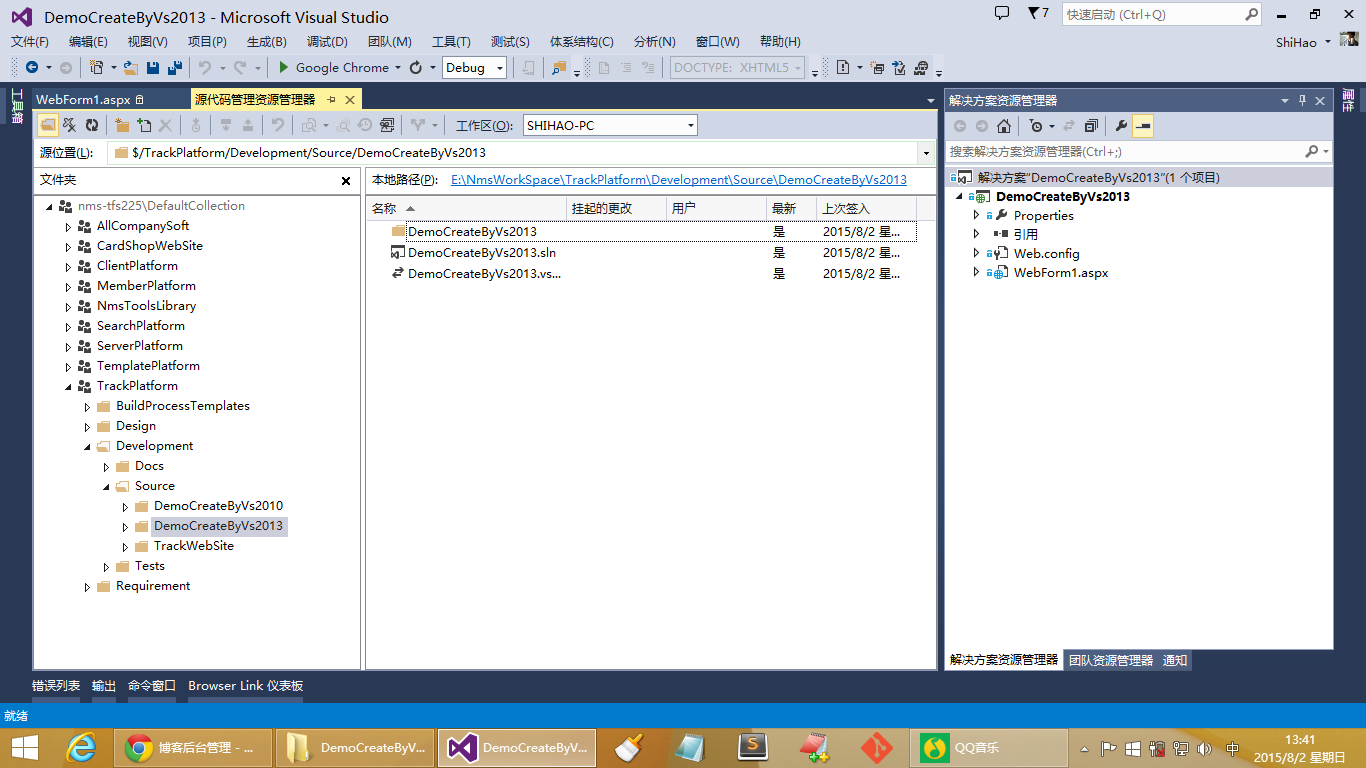Image resolution: width=1366 pixels, height=768 pixels.
Task: Click the Navigate Backward arrow icon
Action: [x=32, y=67]
